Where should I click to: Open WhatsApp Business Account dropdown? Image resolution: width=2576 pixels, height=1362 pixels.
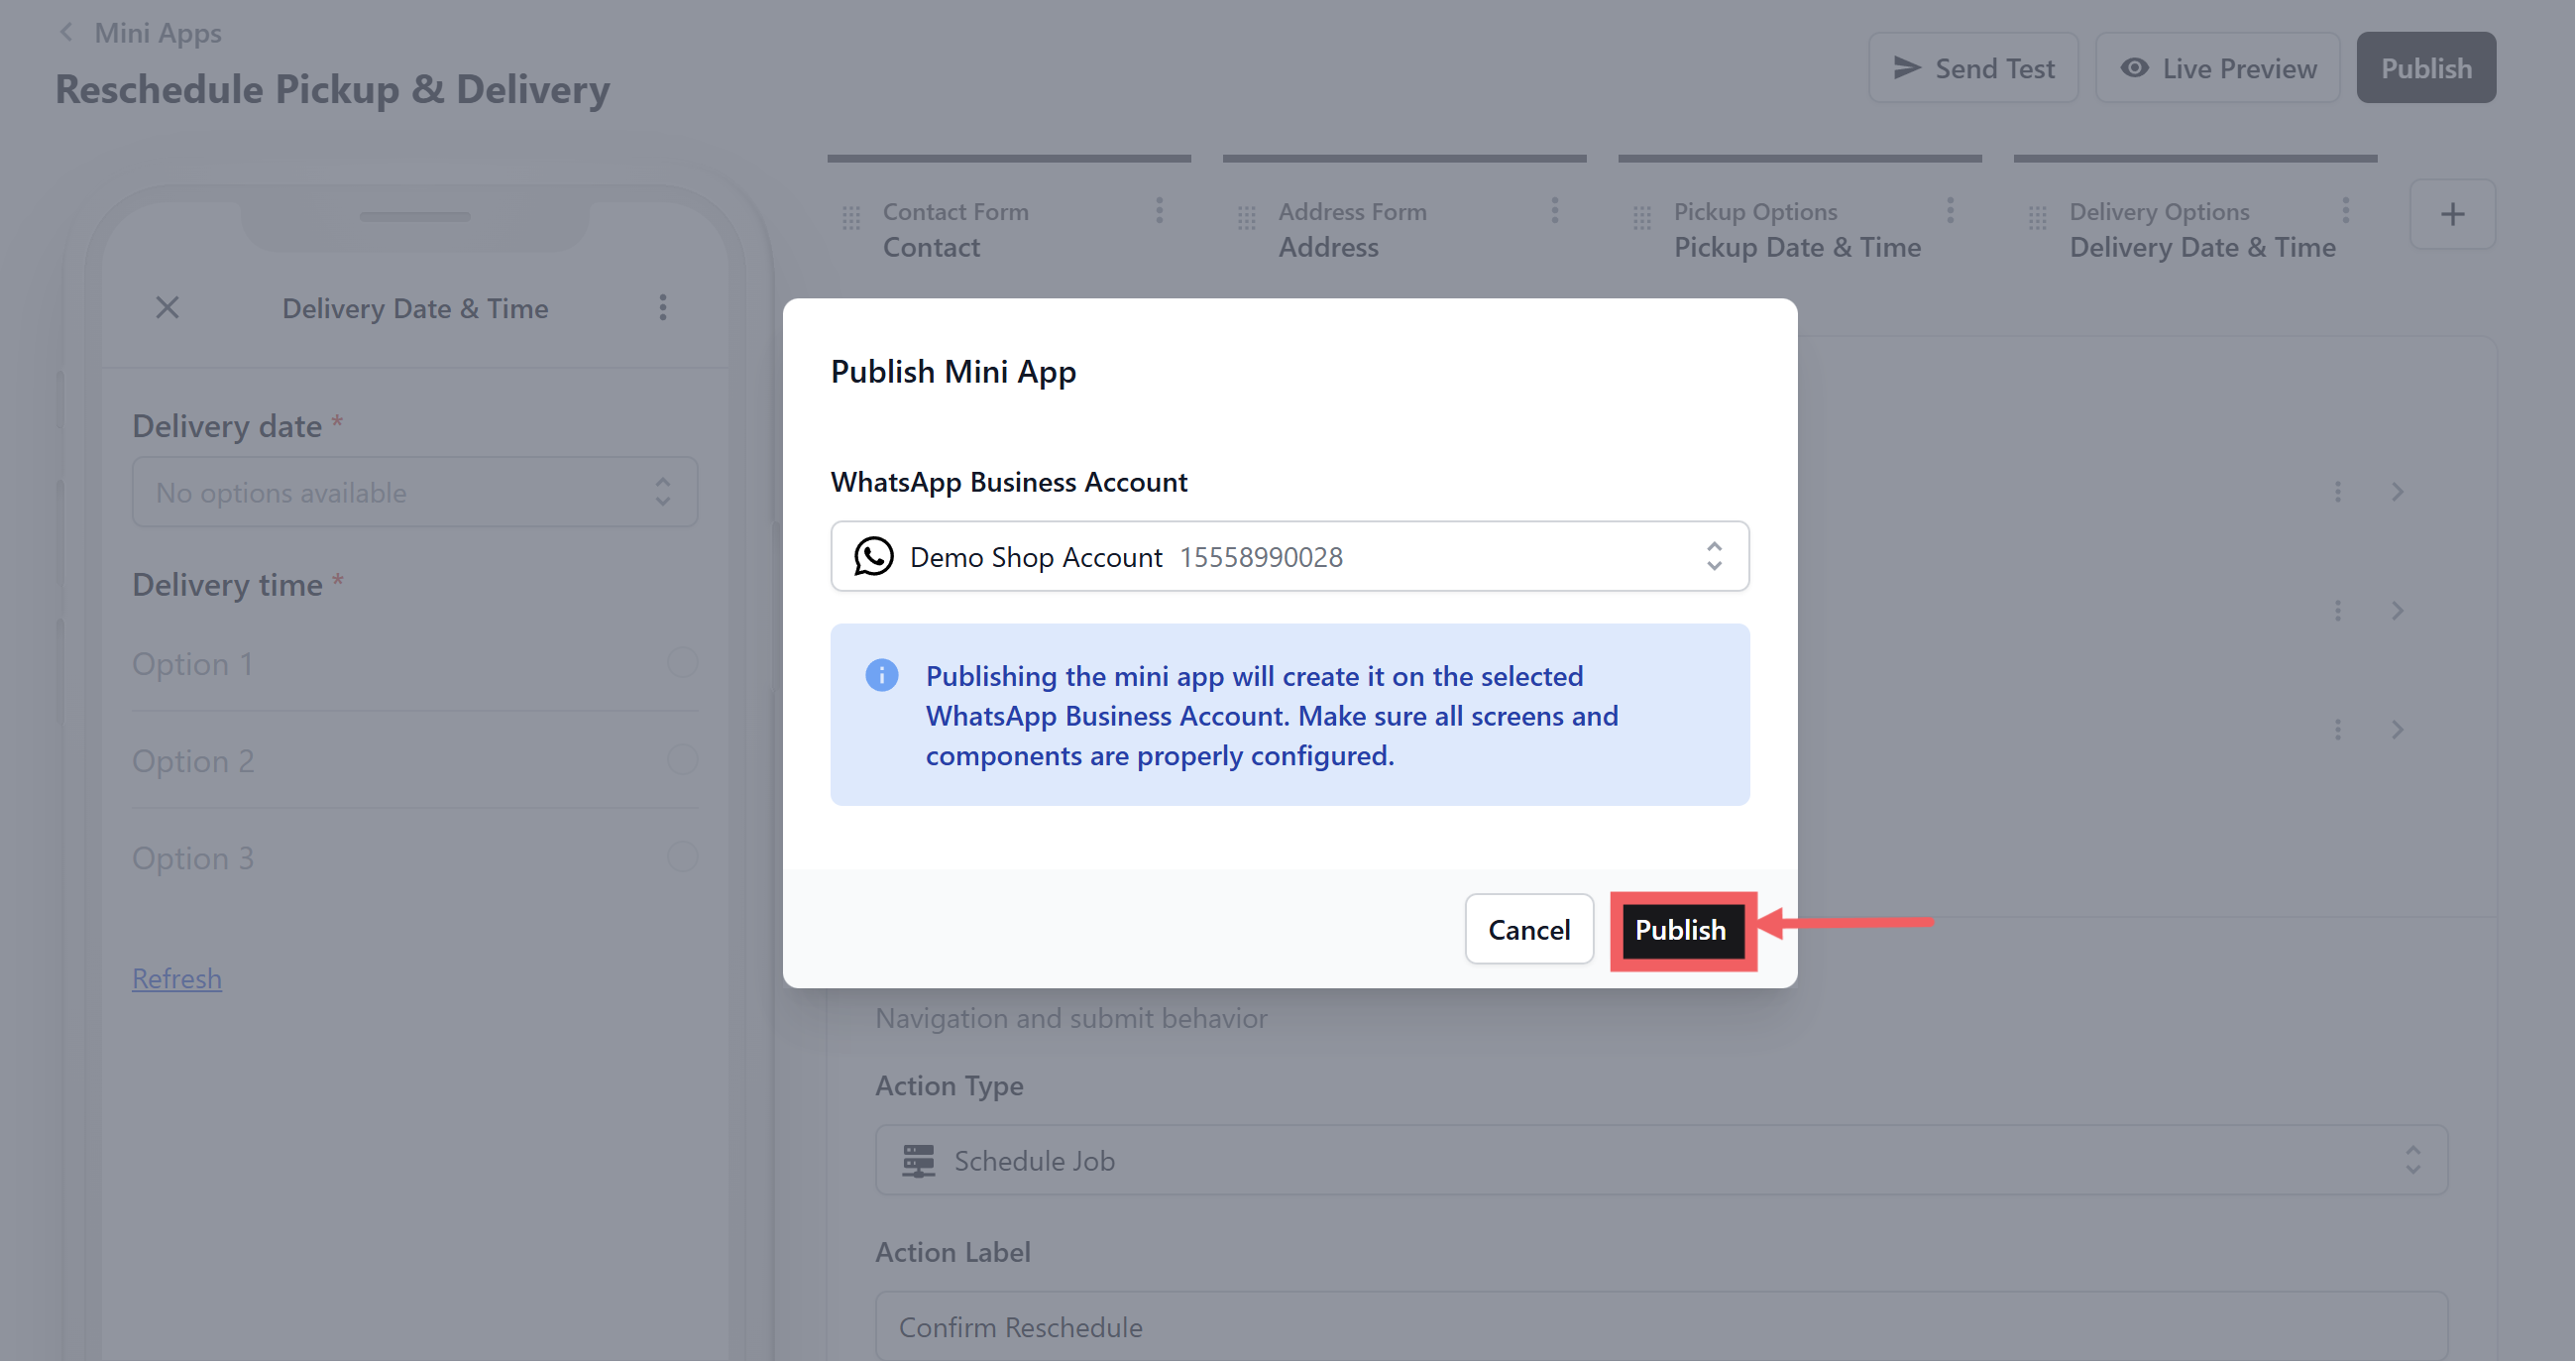1289,556
